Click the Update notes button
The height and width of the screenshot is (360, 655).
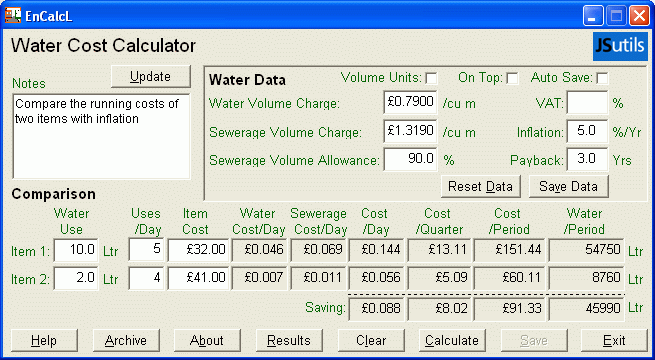tap(151, 76)
